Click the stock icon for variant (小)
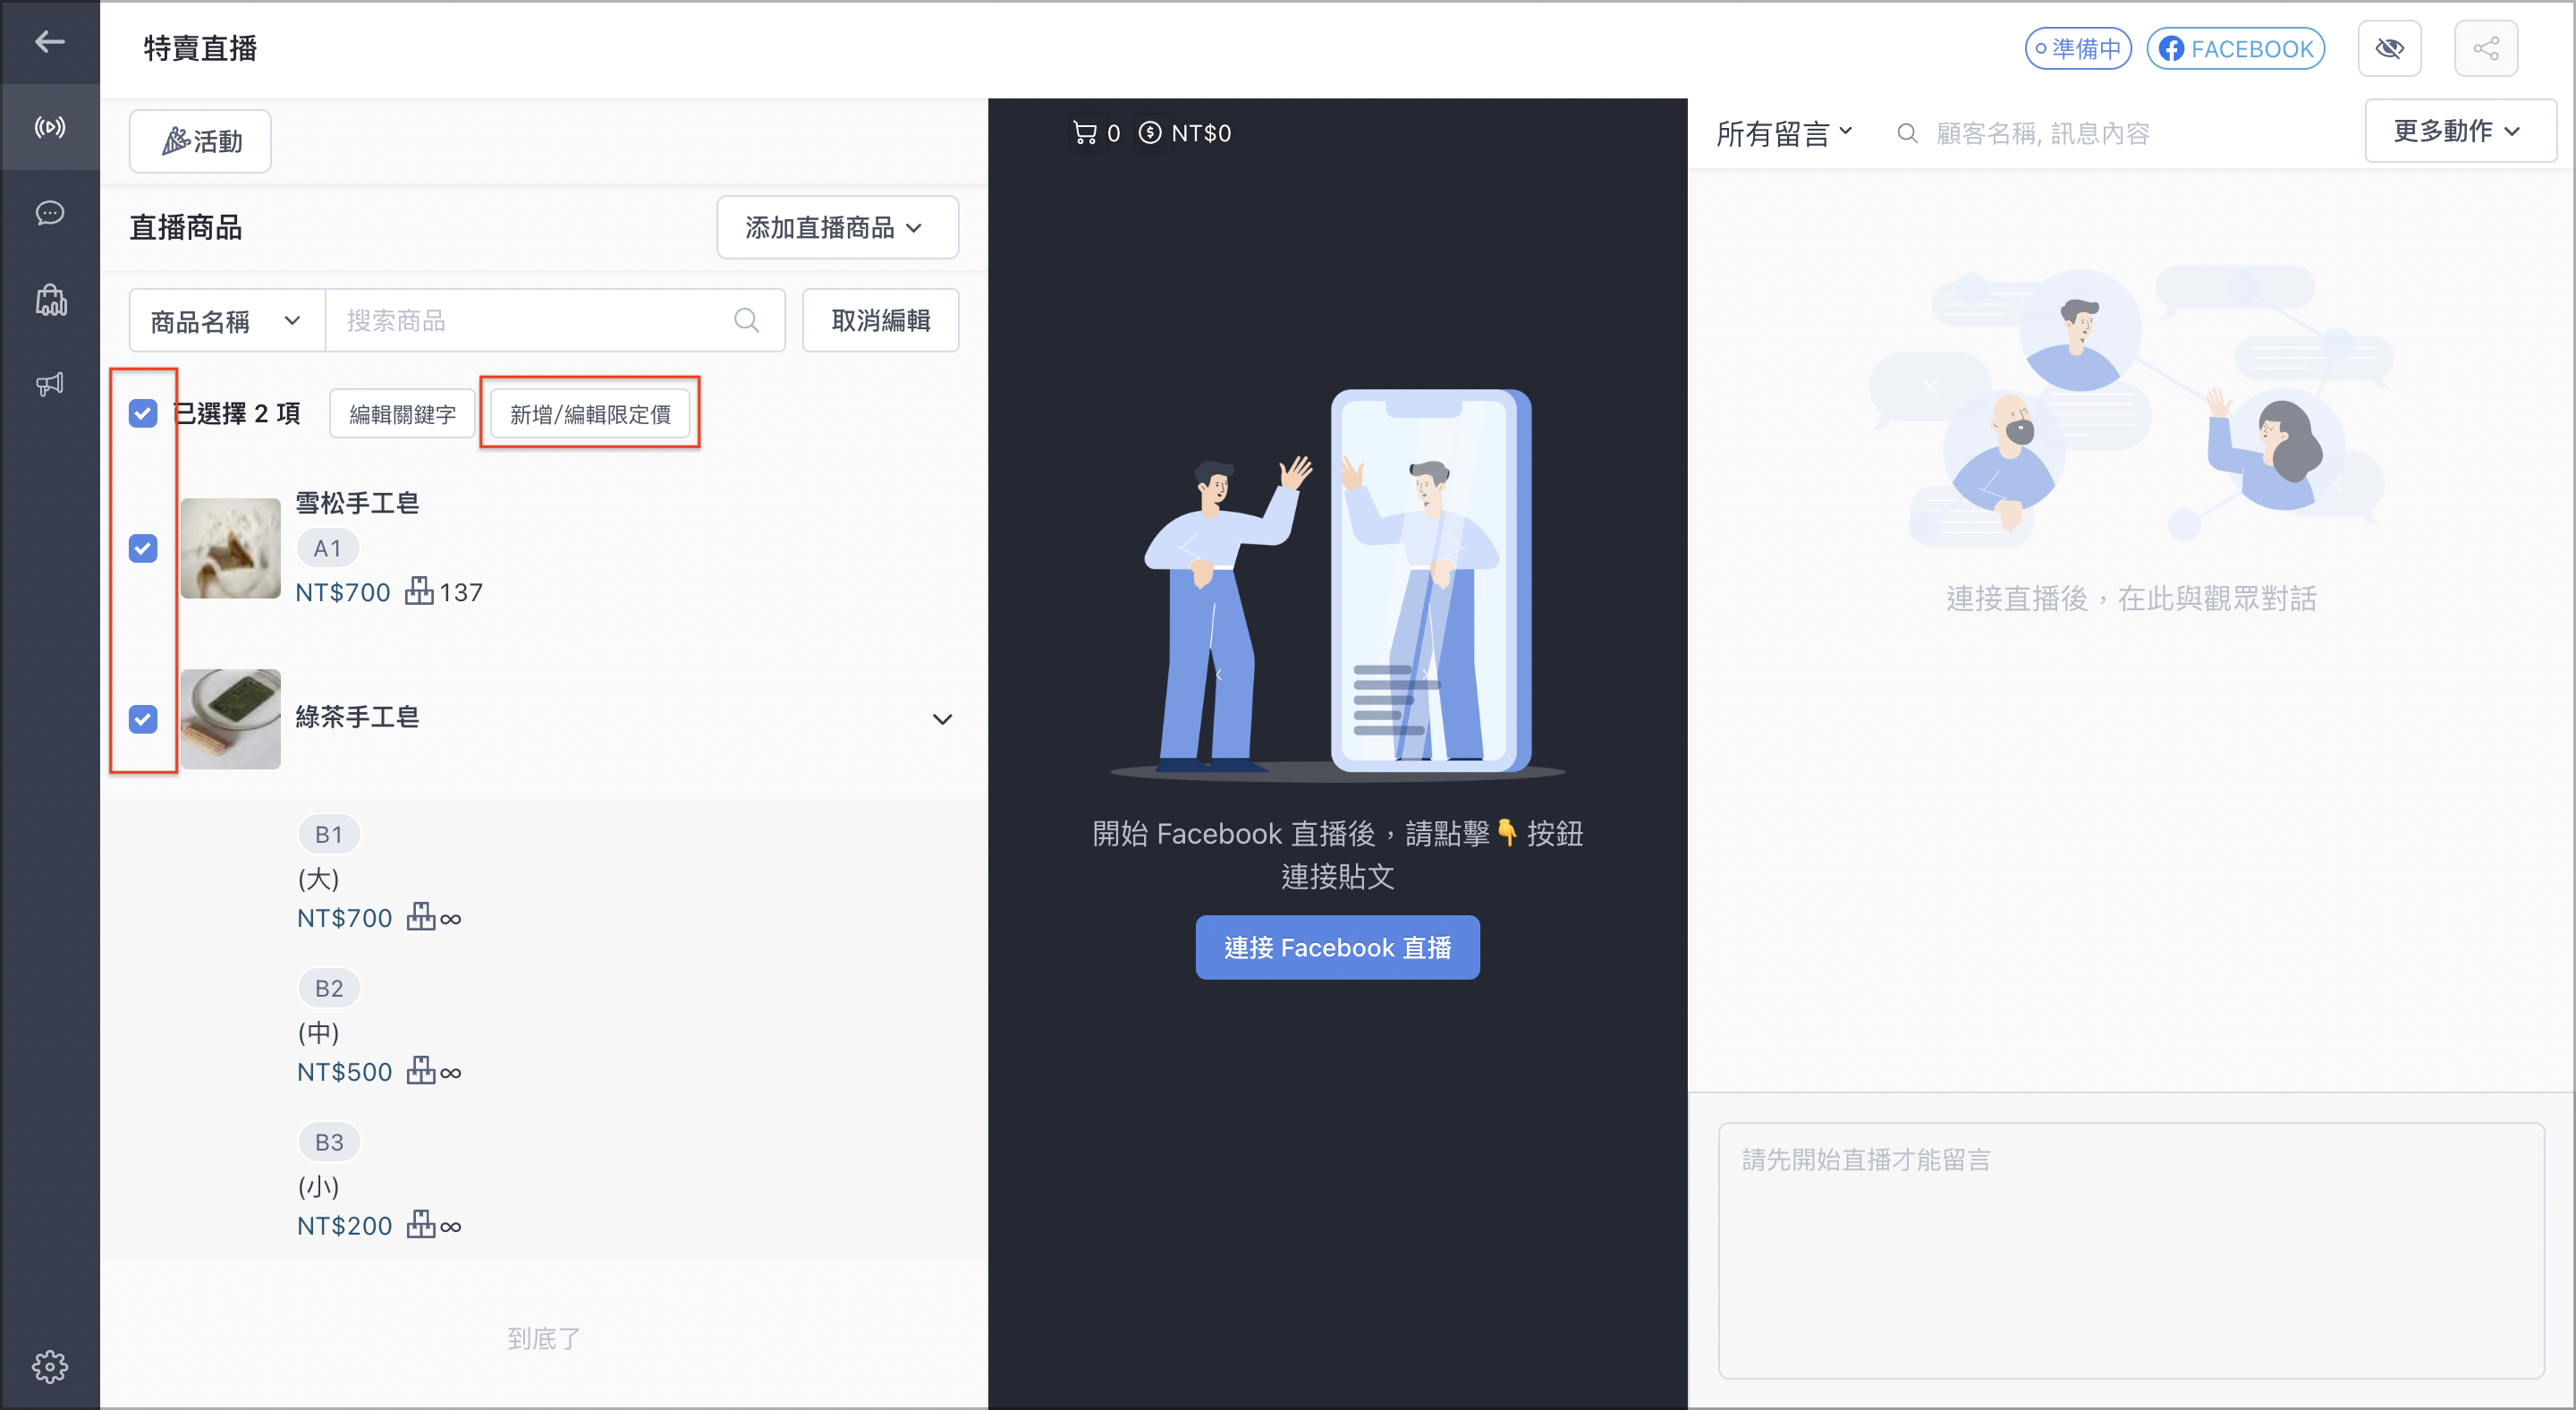Viewport: 2576px width, 1410px height. click(421, 1226)
